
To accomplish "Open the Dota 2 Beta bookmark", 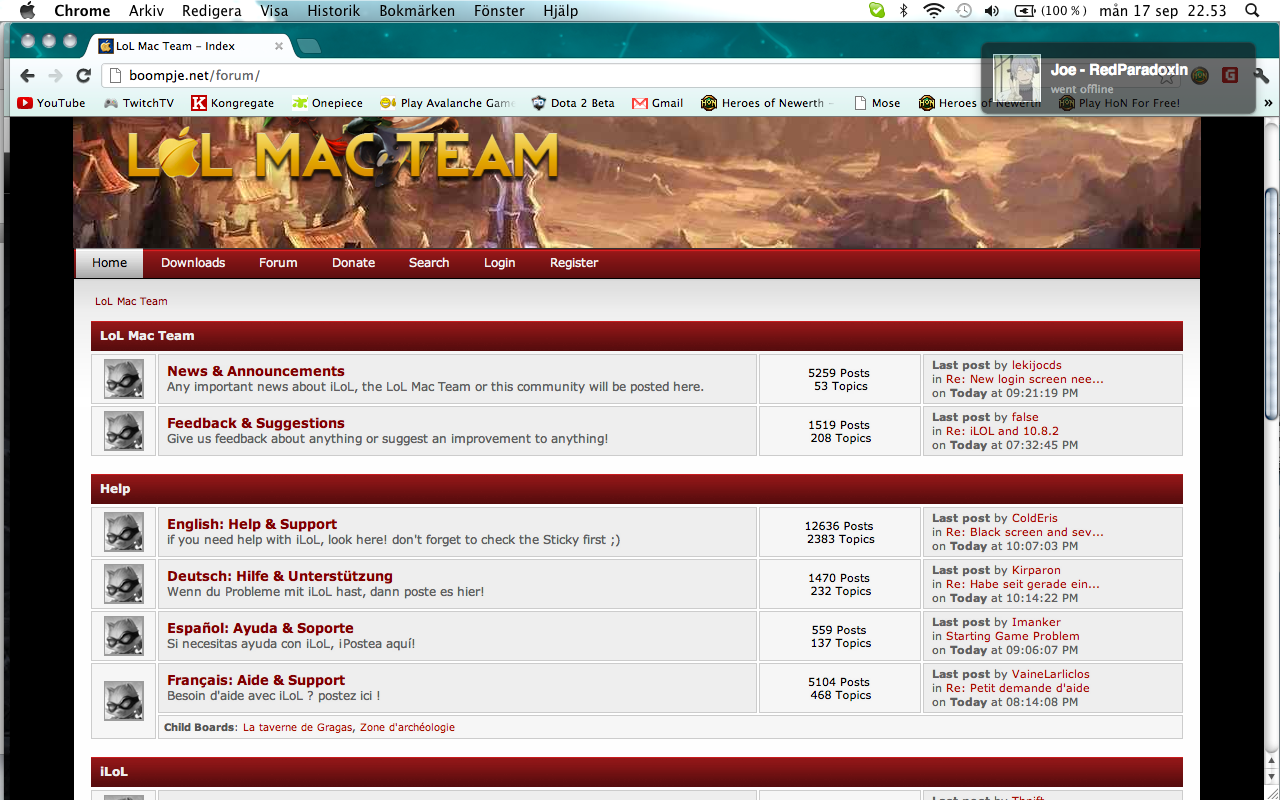I will [x=573, y=103].
